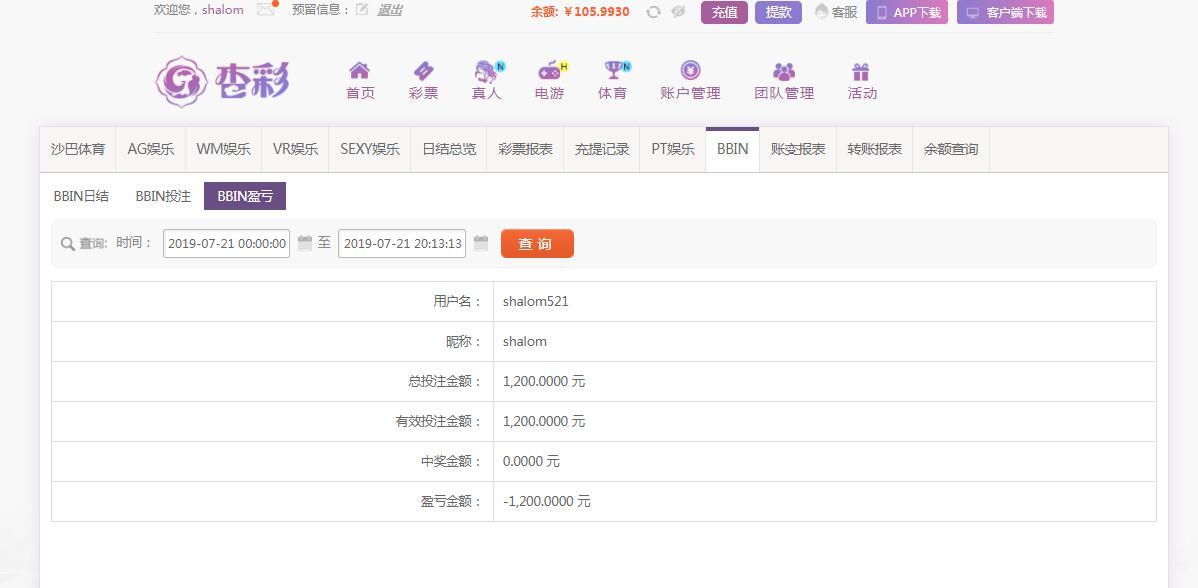This screenshot has height=588, width=1198.
Task: Open 账户管理 account management
Action: tap(690, 81)
